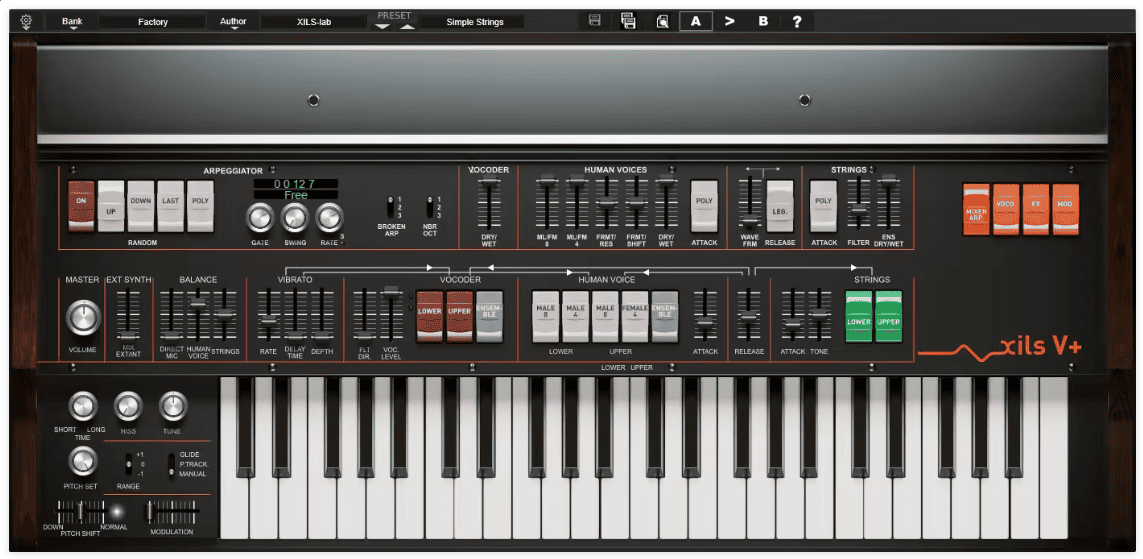Open the XILS-lab author selector field

click(x=313, y=22)
